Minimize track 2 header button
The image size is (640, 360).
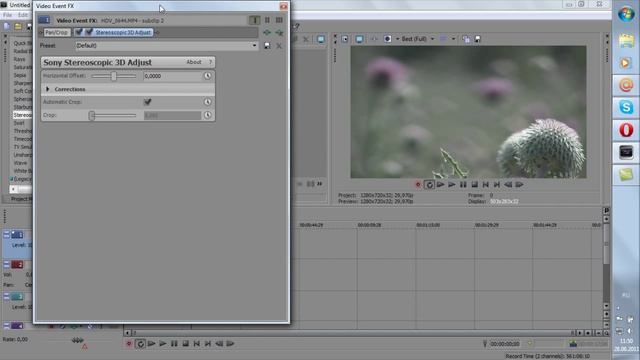(x=6, y=264)
